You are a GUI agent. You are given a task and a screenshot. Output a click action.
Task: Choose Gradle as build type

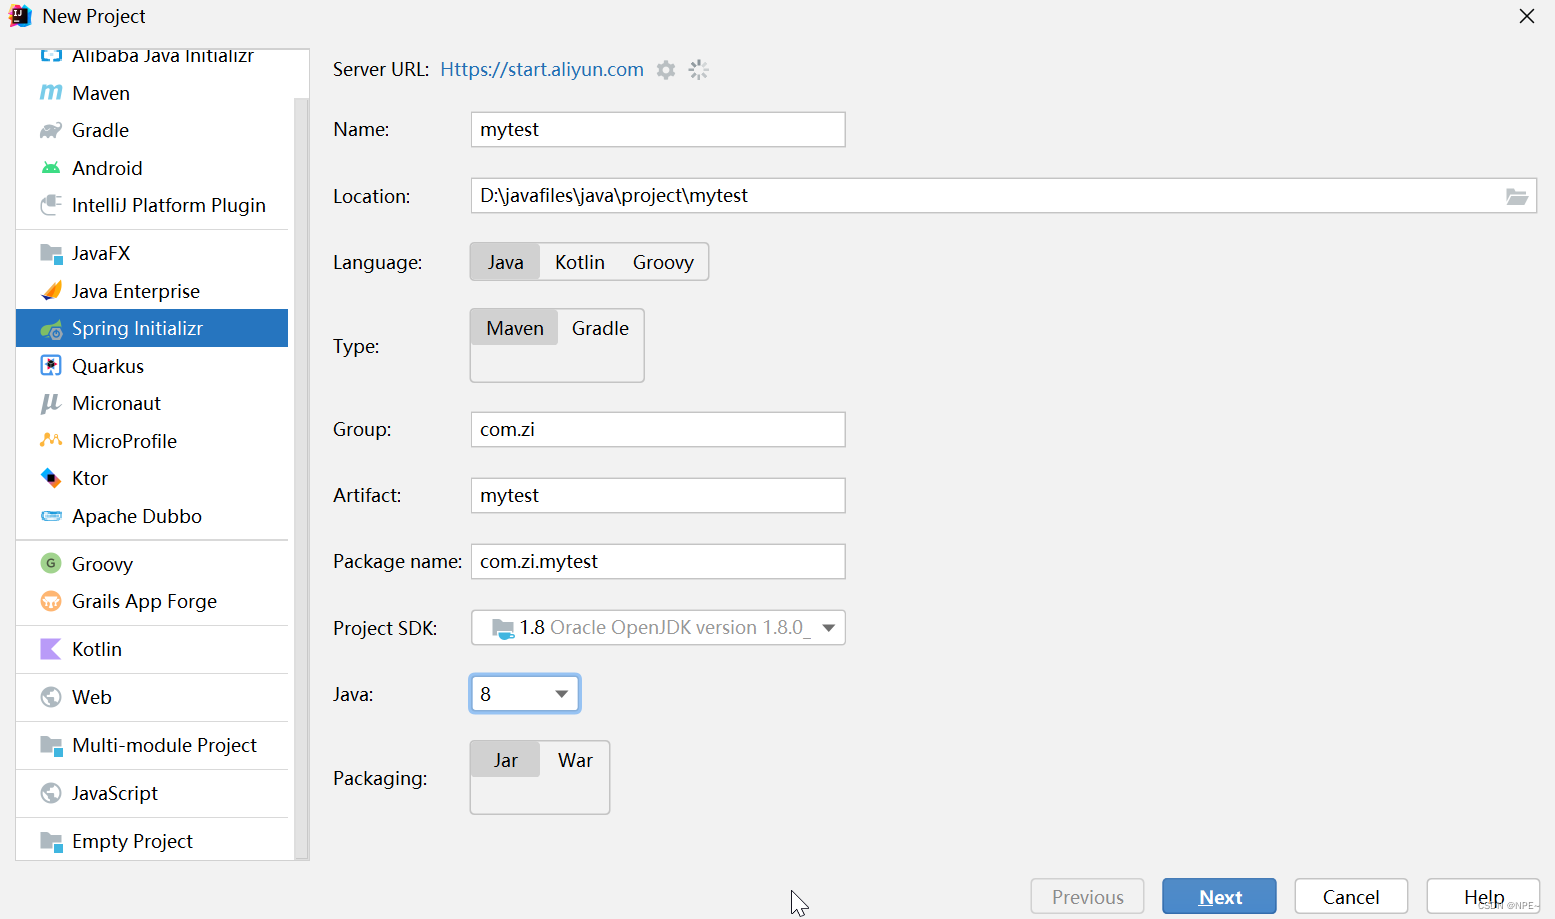pyautogui.click(x=600, y=328)
